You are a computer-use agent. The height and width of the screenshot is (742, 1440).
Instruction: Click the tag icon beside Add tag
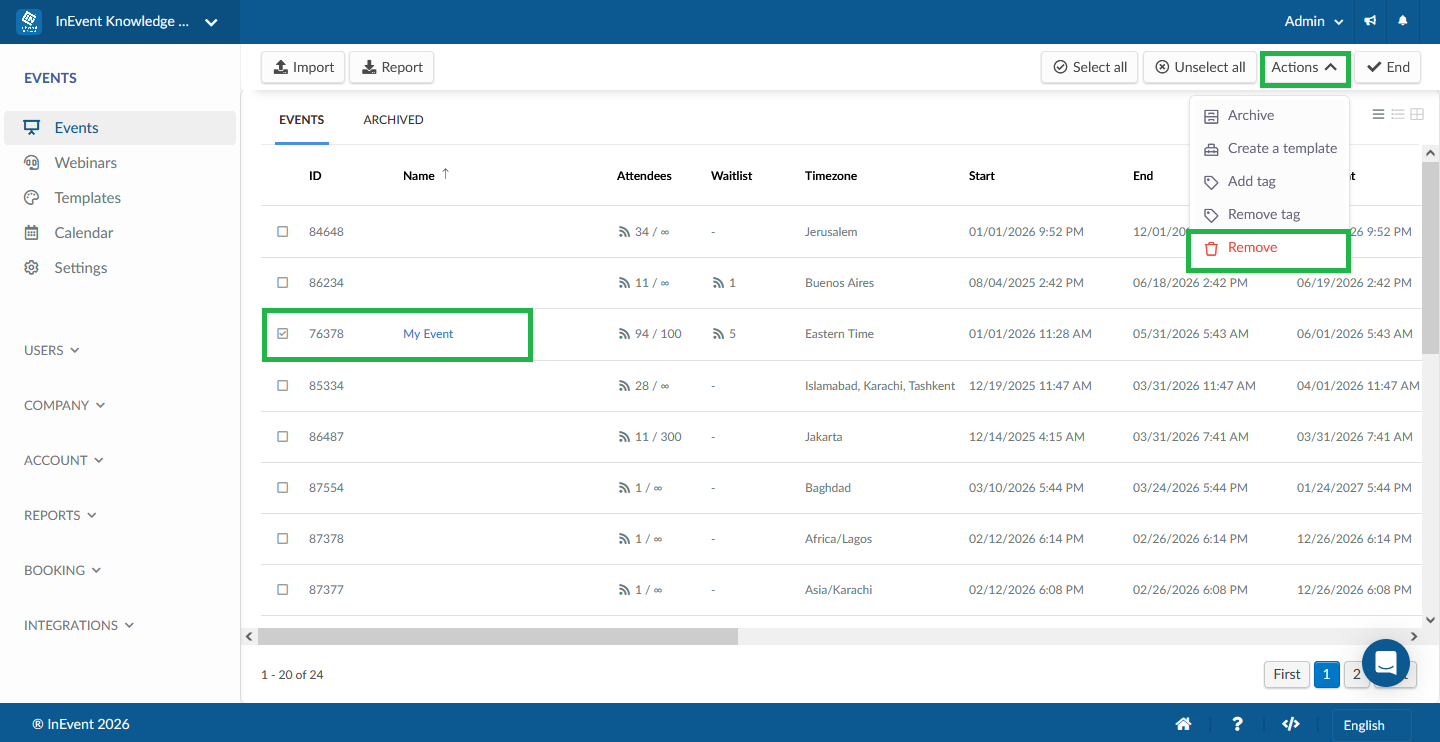coord(1211,182)
